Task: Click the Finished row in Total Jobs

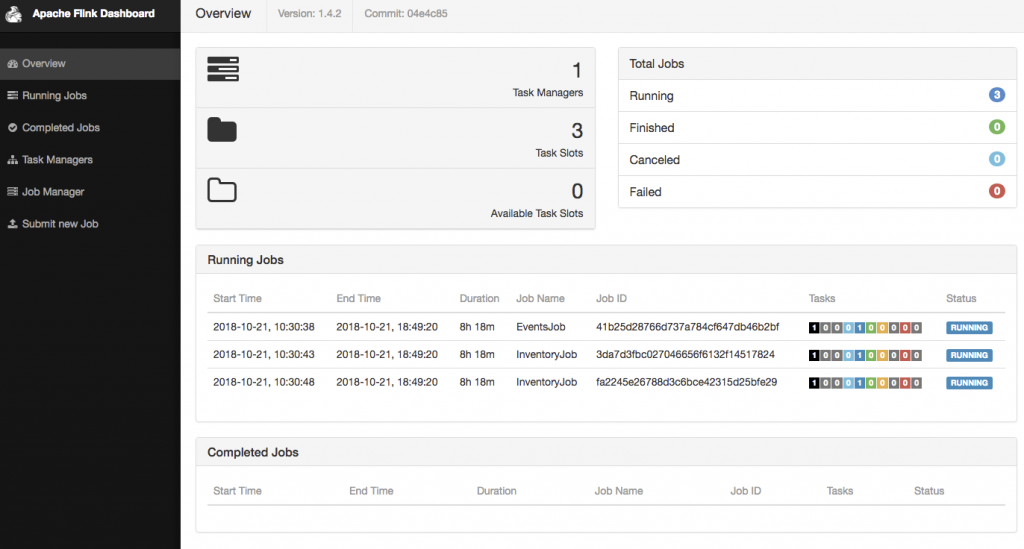Action: coord(817,127)
